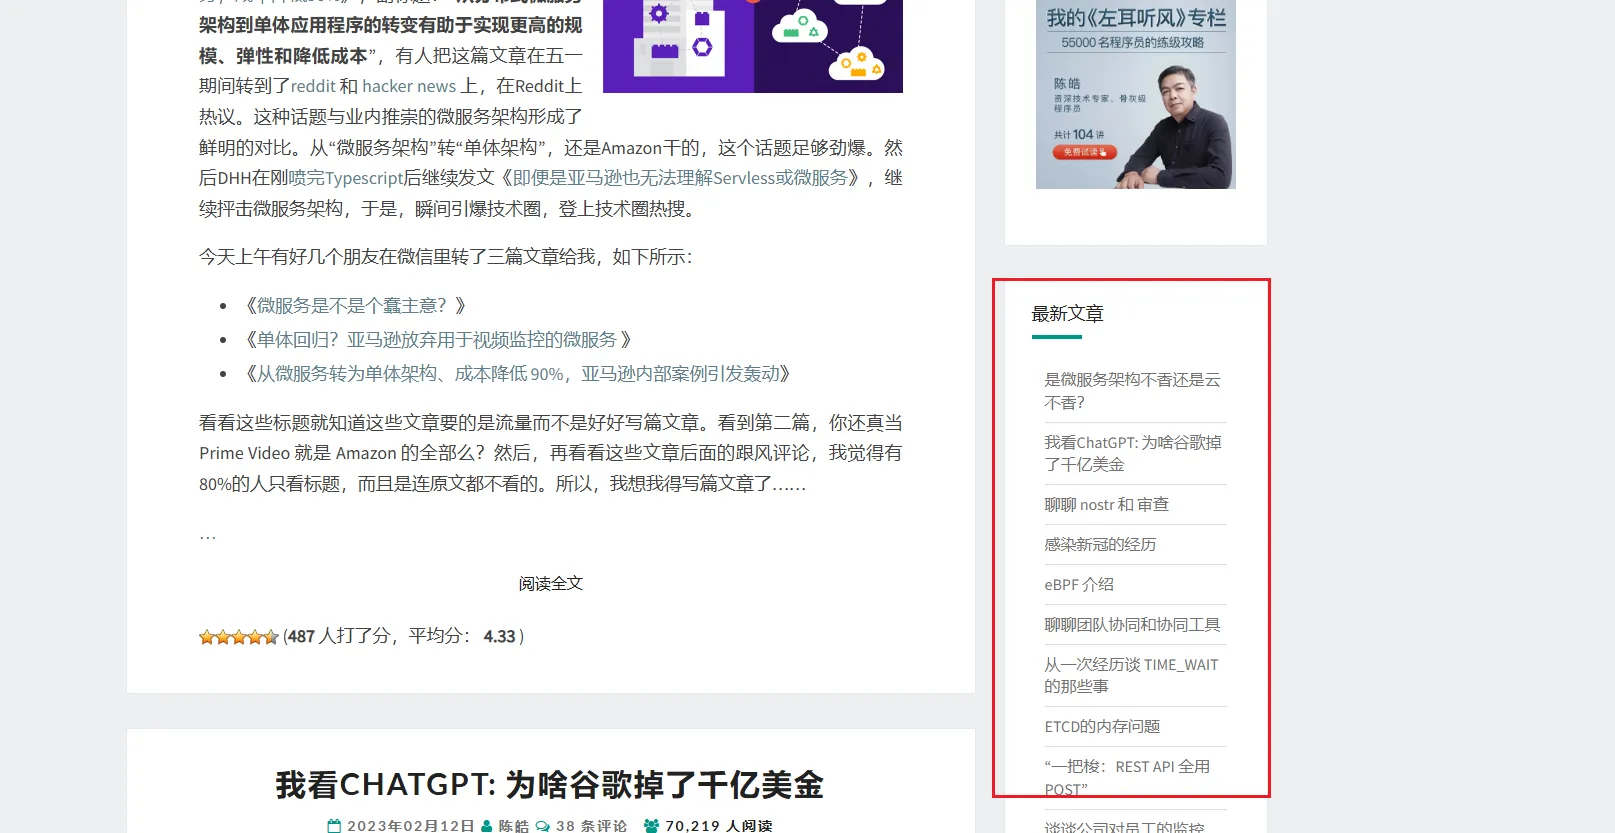1615x833 pixels.
Task: Open the reddit link in the article
Action: [x=313, y=87]
